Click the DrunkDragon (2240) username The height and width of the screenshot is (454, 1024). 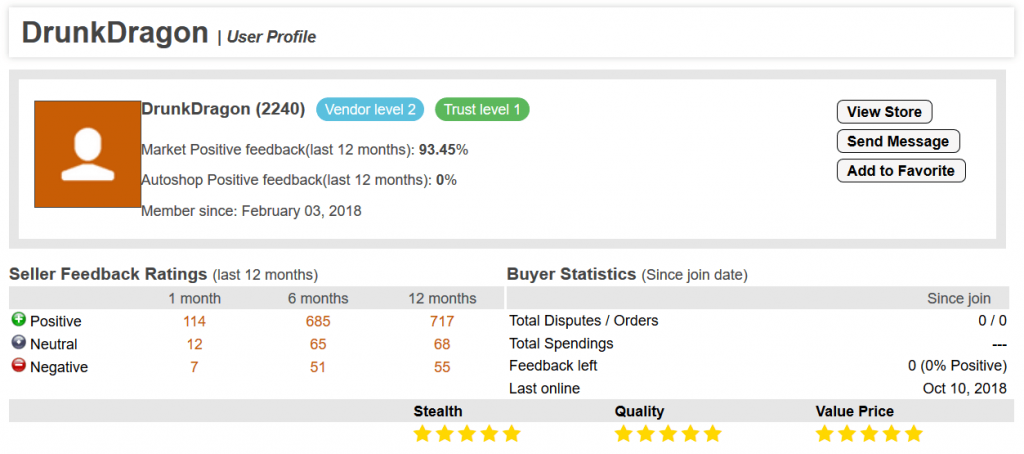(x=223, y=109)
